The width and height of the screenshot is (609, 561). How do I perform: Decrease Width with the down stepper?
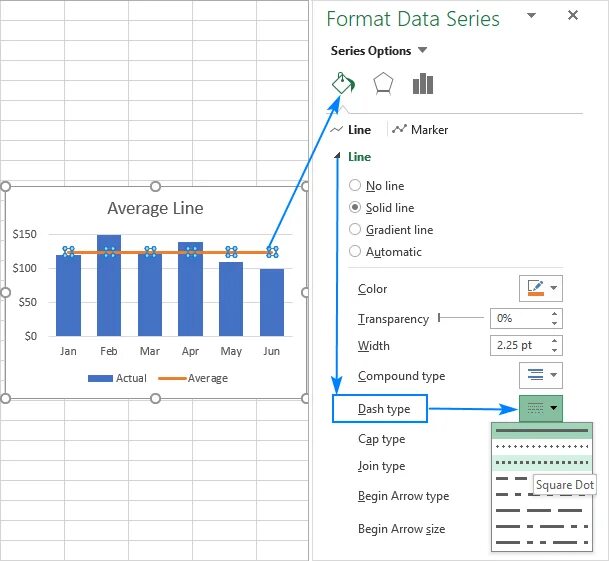[x=555, y=350]
